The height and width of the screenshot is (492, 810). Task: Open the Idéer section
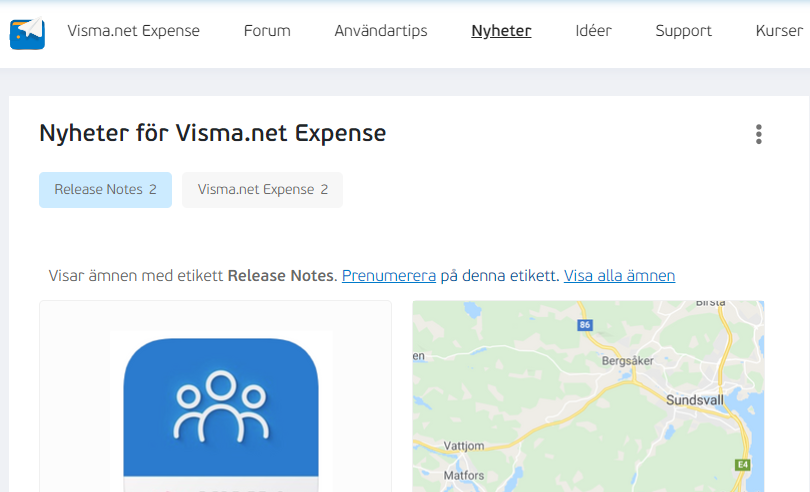593,31
